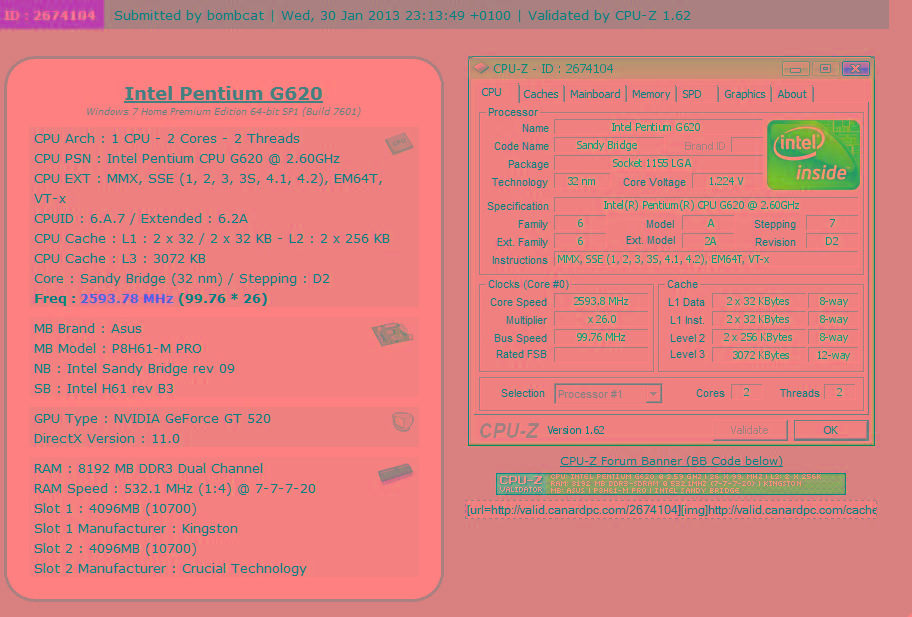Select the Graphics tab

pyautogui.click(x=744, y=94)
